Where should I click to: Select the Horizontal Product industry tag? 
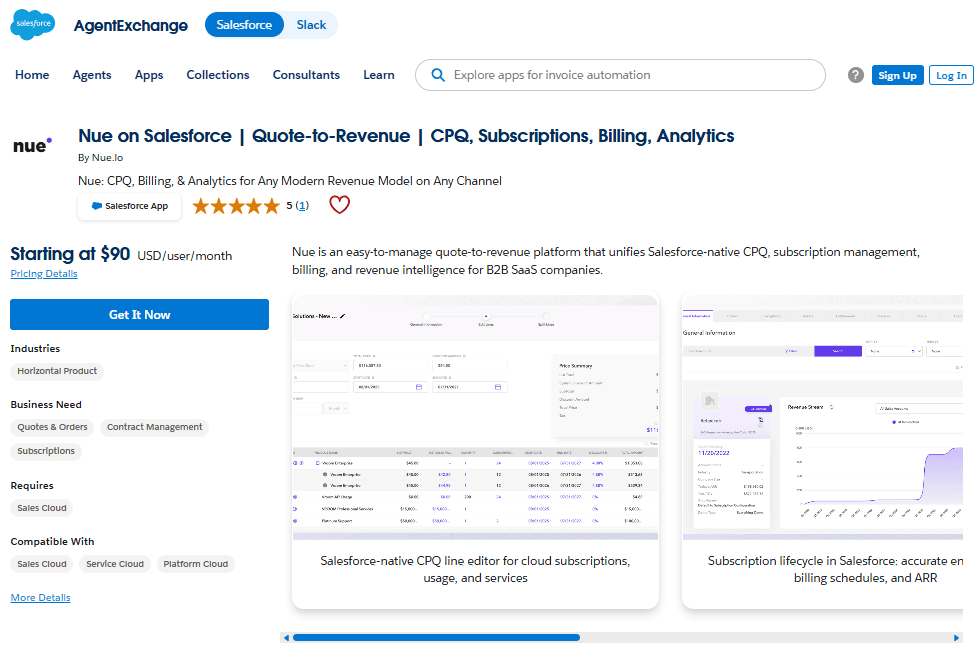click(x=57, y=371)
